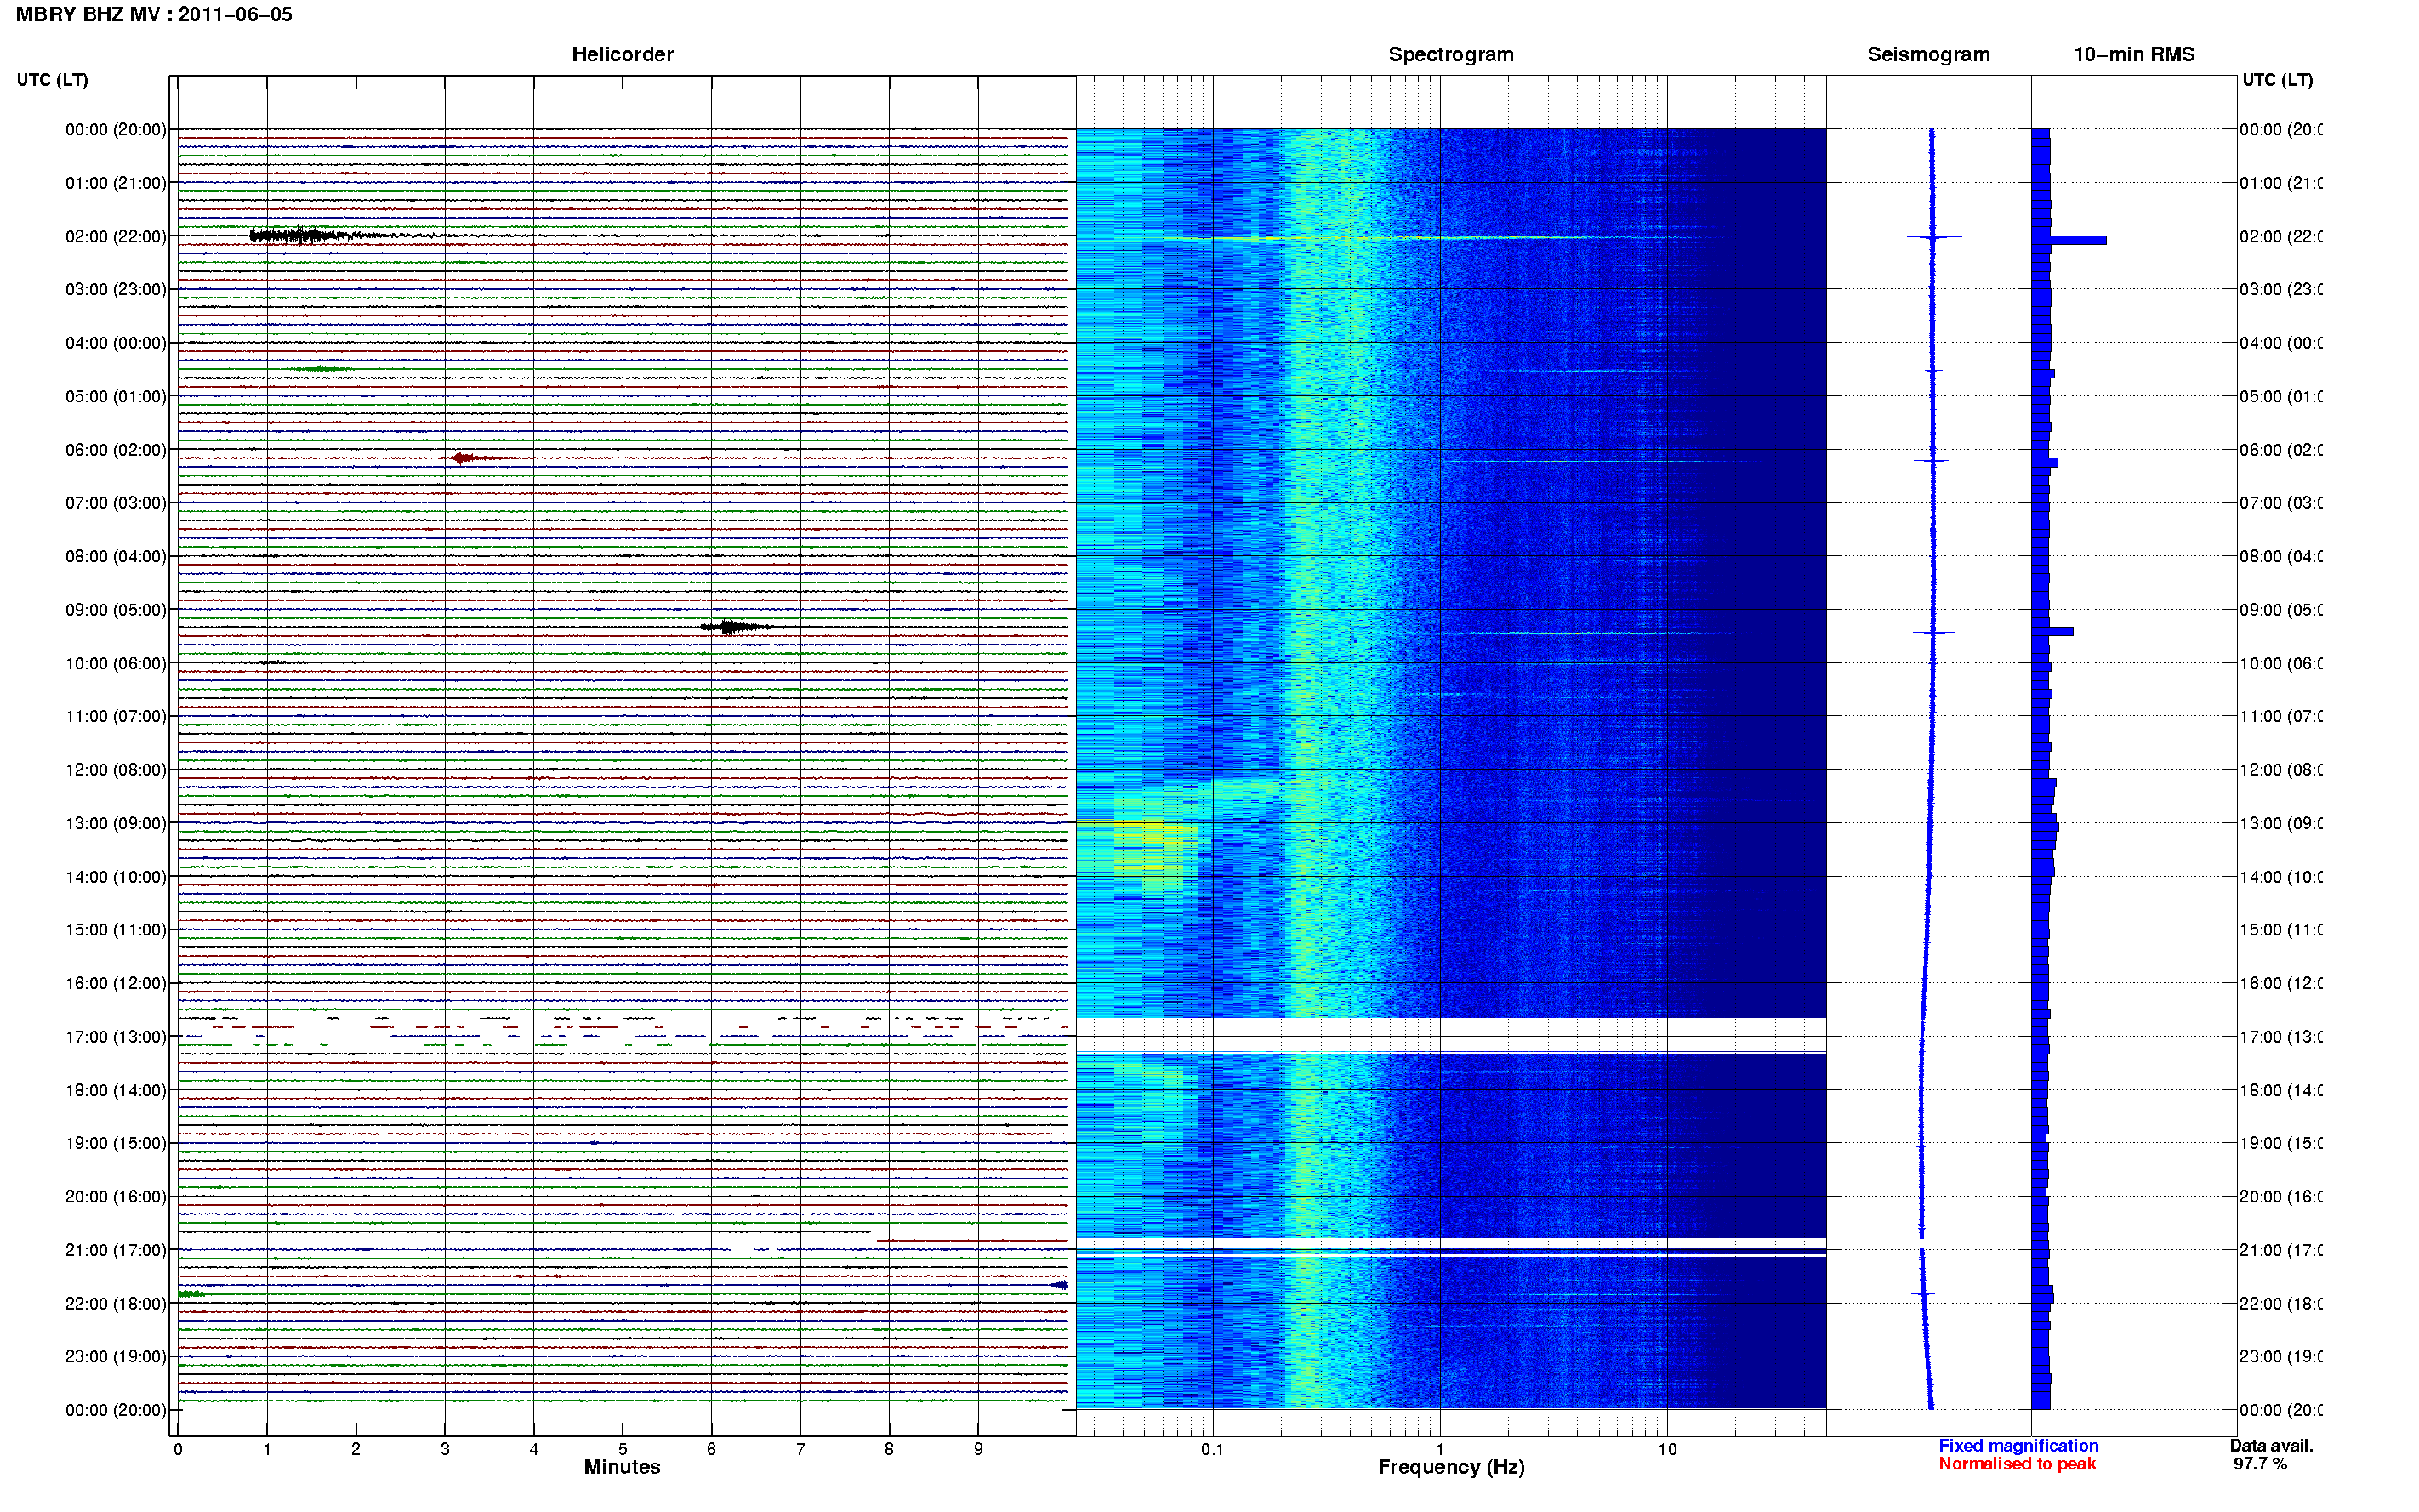Click the '0.1' frequency tick label
This screenshot has width=2419, height=1512.
point(1212,1449)
